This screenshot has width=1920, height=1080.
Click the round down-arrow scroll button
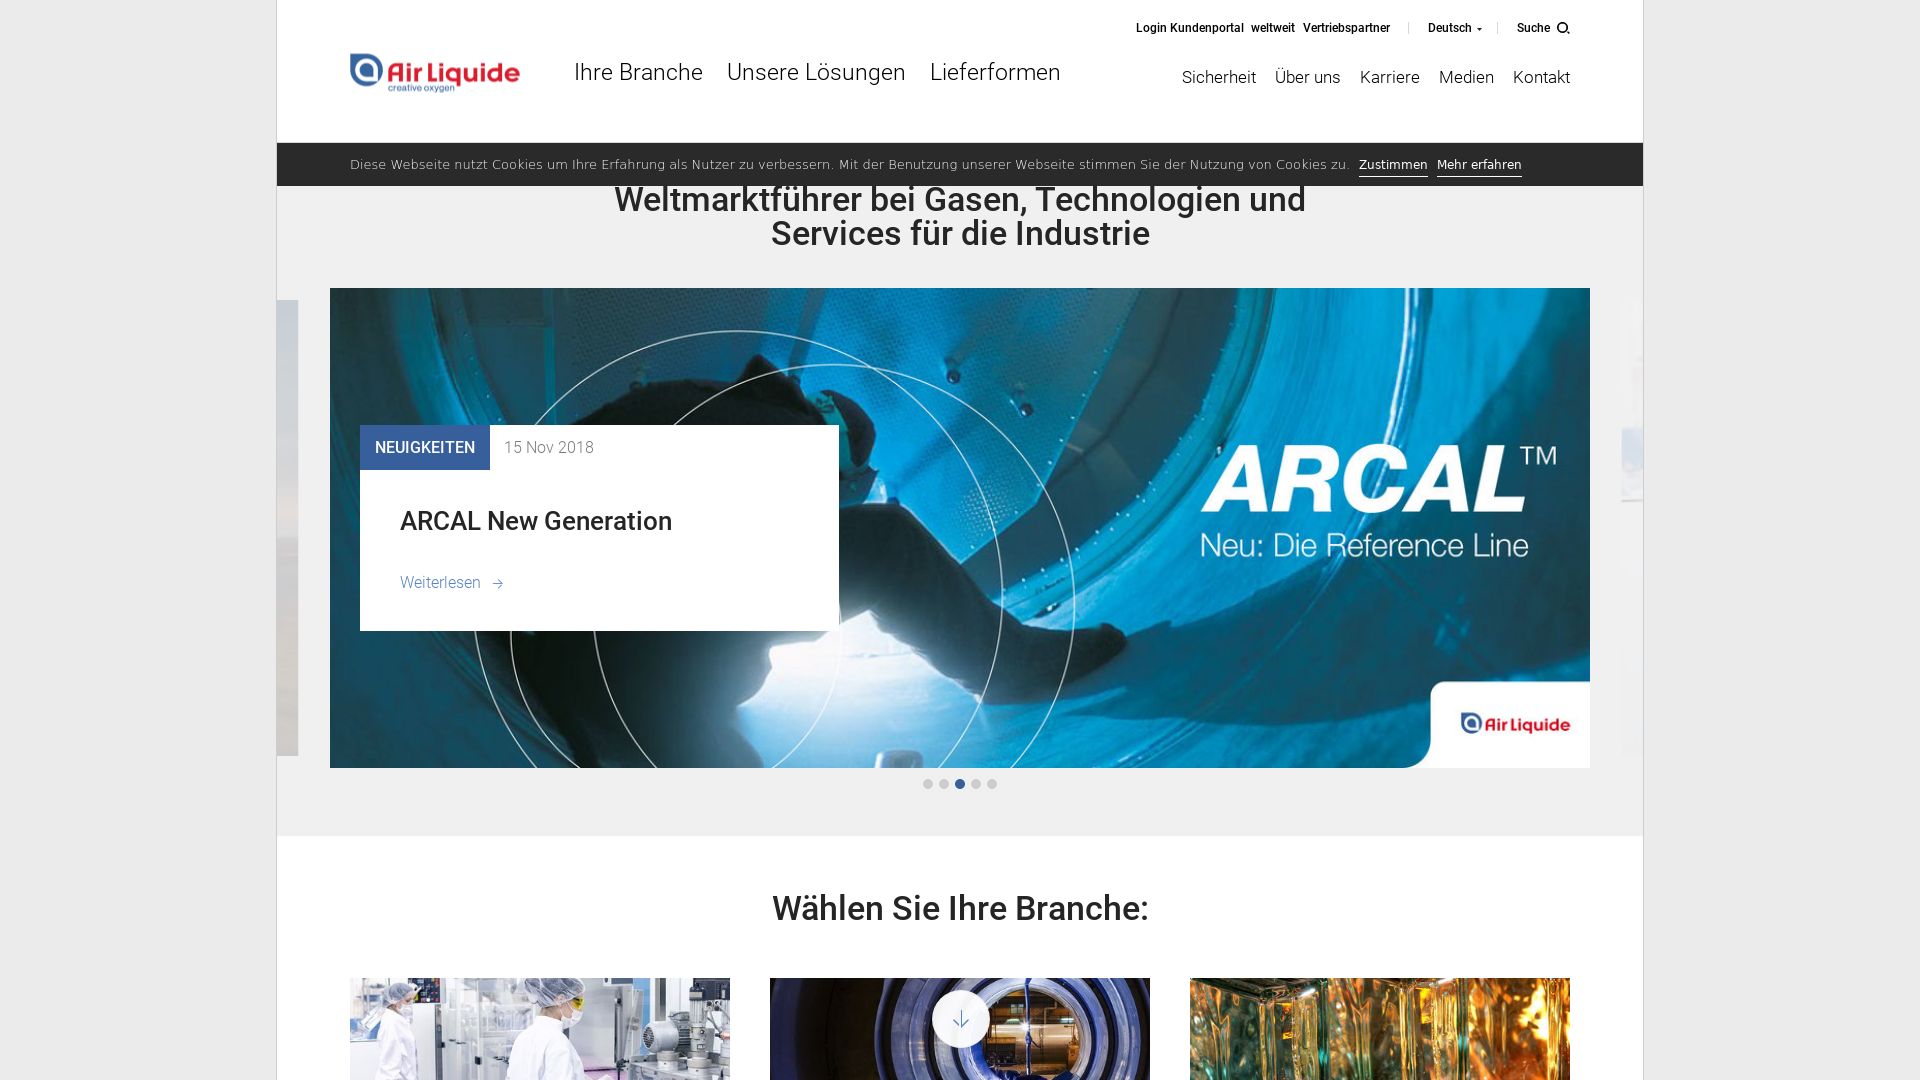pos(961,1019)
